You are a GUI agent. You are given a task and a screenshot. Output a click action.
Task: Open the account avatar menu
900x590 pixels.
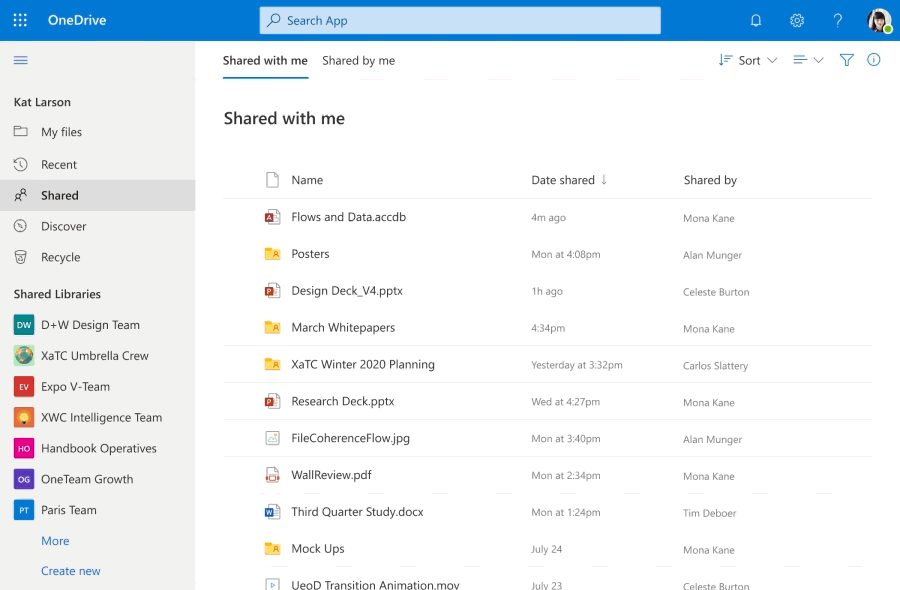click(x=879, y=20)
